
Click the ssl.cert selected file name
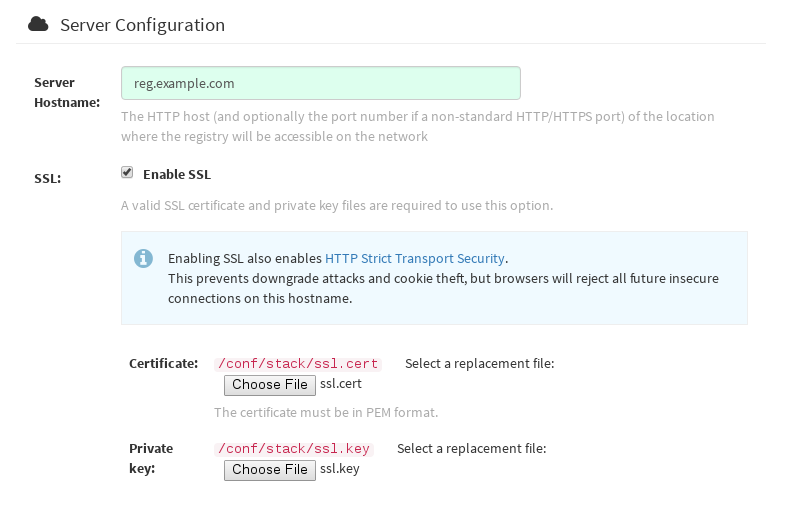coord(341,384)
